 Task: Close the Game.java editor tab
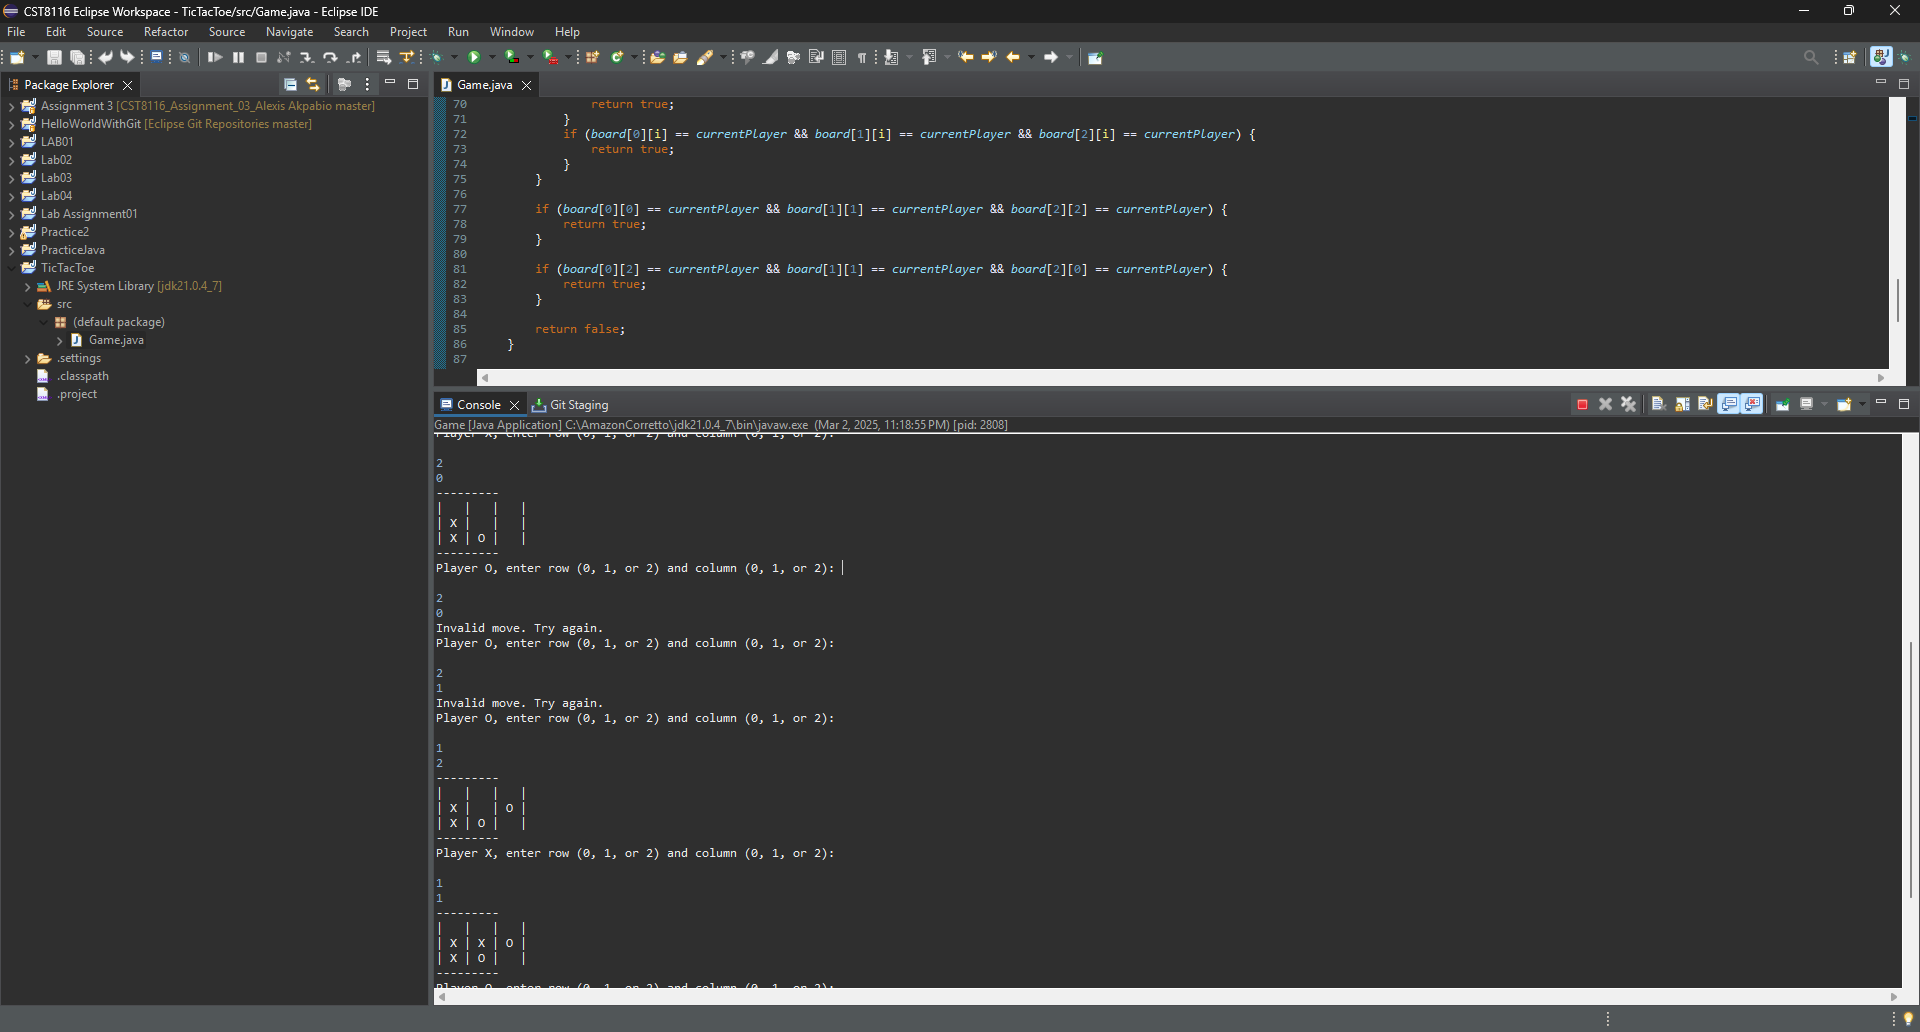[x=526, y=85]
